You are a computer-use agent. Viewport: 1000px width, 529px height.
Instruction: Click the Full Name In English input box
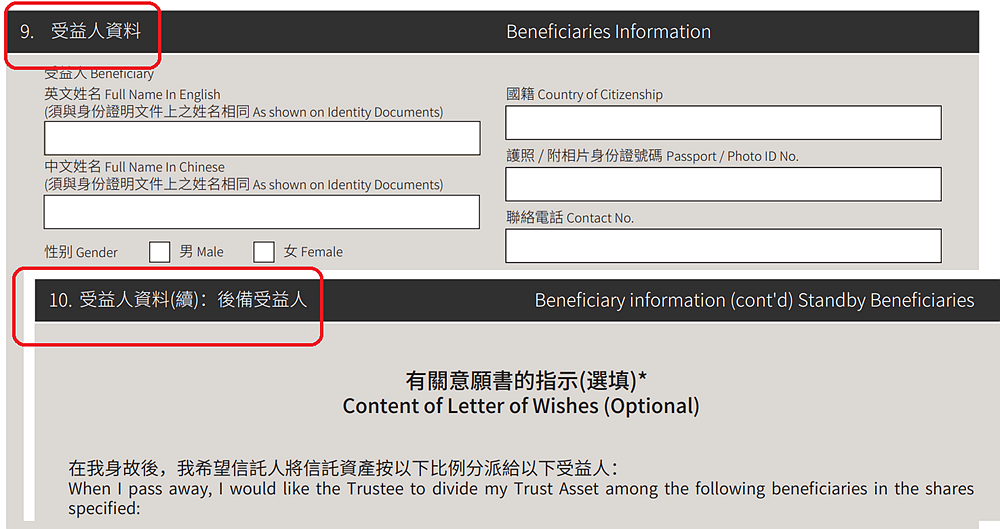click(262, 138)
